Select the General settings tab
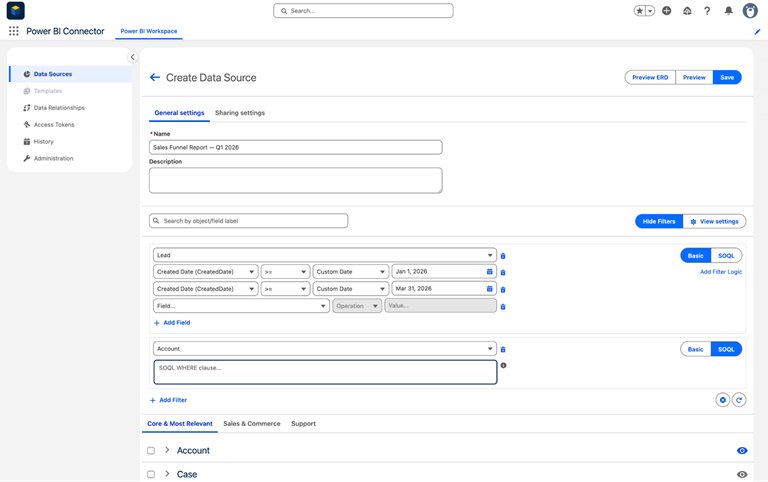Image resolution: width=768 pixels, height=482 pixels. [179, 113]
